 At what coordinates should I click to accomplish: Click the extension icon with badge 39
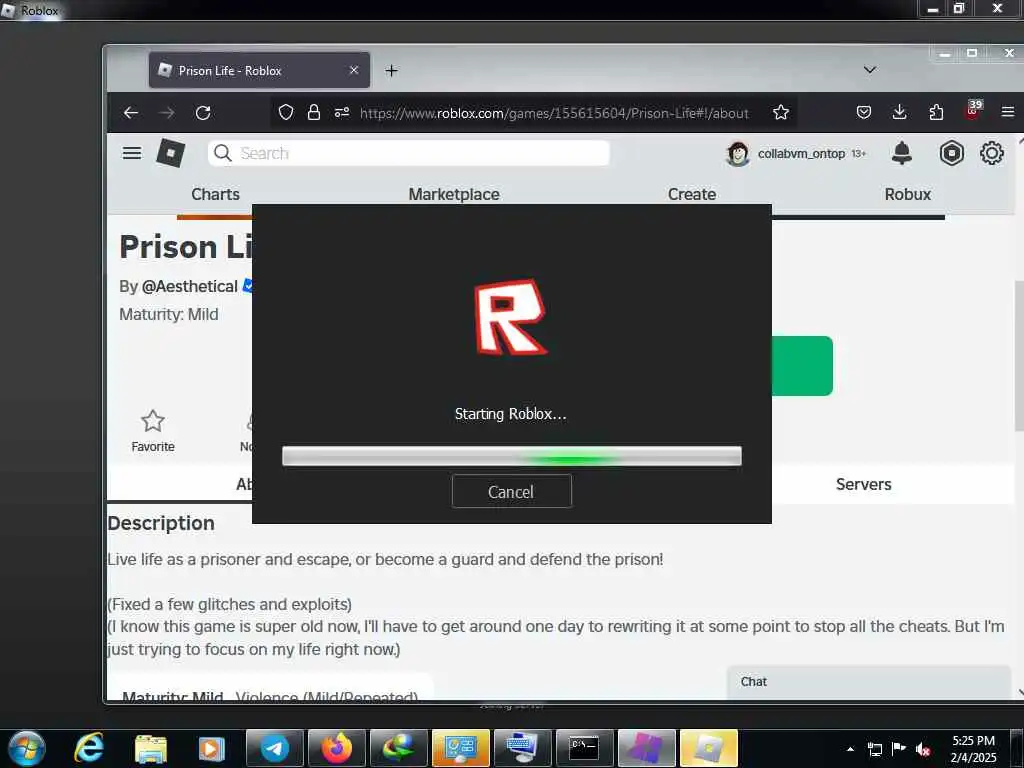tap(972, 110)
